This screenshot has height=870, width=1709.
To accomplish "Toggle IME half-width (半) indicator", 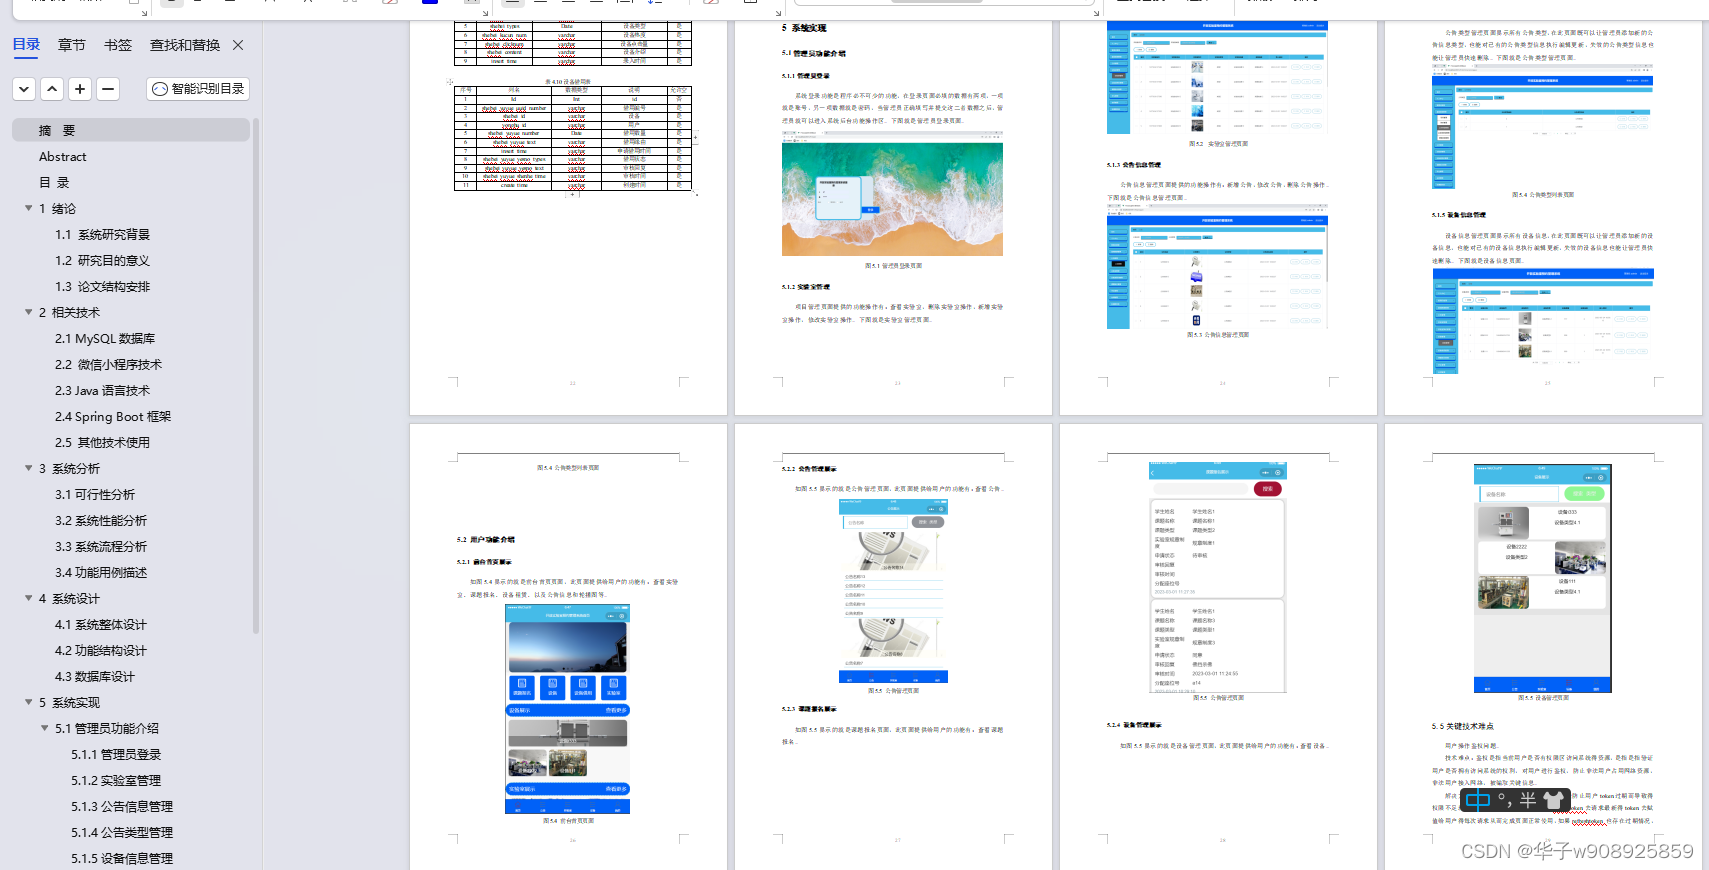I will click(x=1527, y=800).
